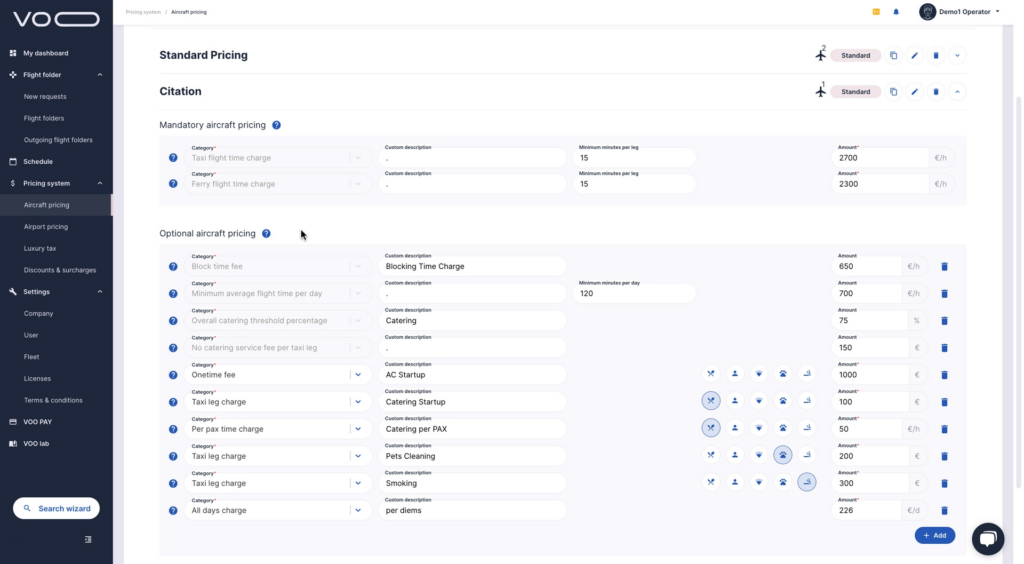The height and width of the screenshot is (564, 1024).
Task: Delete the Standard Pricing profile
Action: [x=936, y=56]
